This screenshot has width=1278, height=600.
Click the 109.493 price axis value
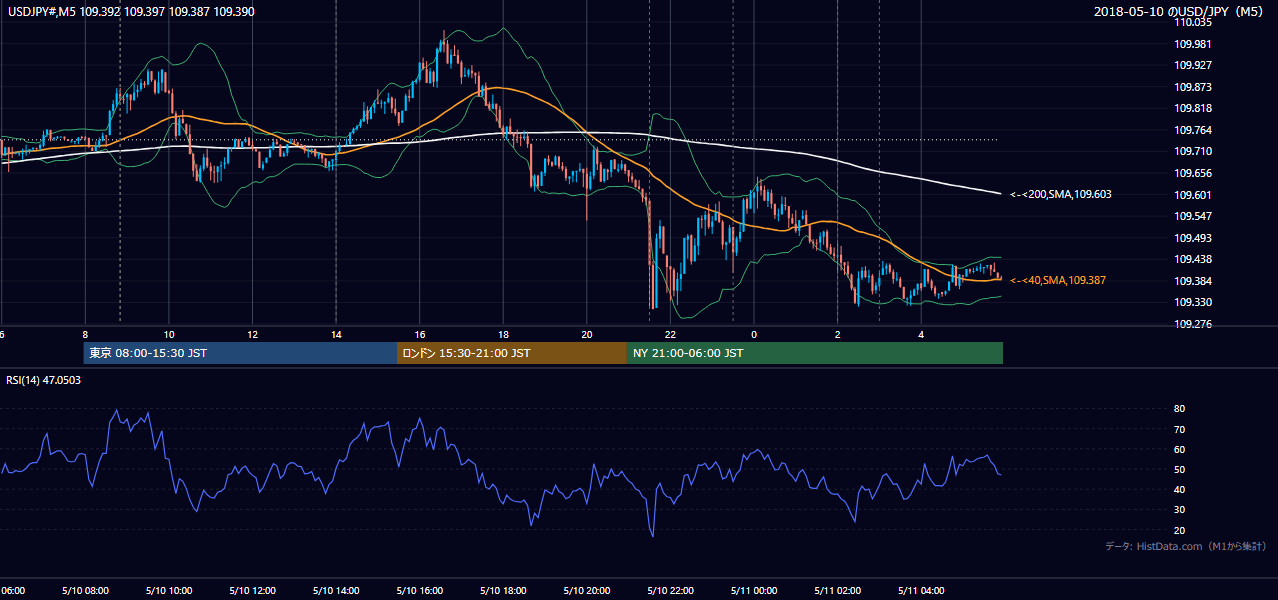tap(1194, 238)
